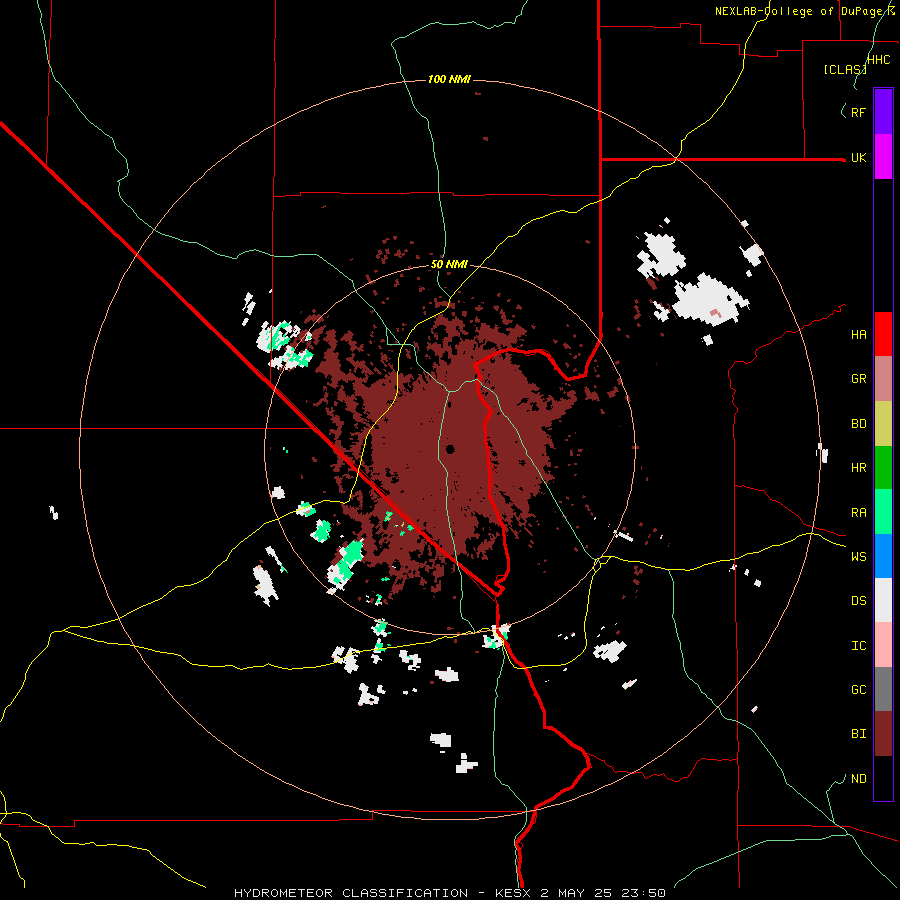Click the ND legend label

click(859, 779)
